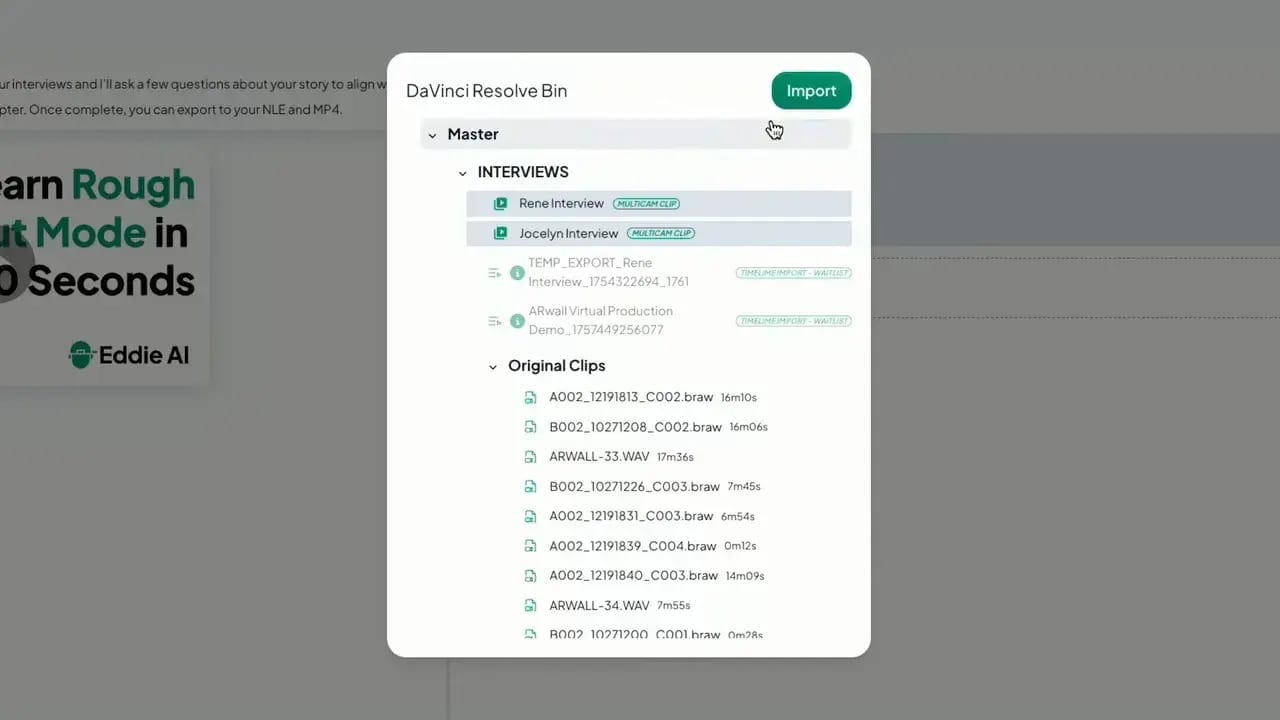This screenshot has width=1280, height=720.
Task: Click the 6m54s duration of A002_12191831_C003.braw
Action: click(737, 517)
